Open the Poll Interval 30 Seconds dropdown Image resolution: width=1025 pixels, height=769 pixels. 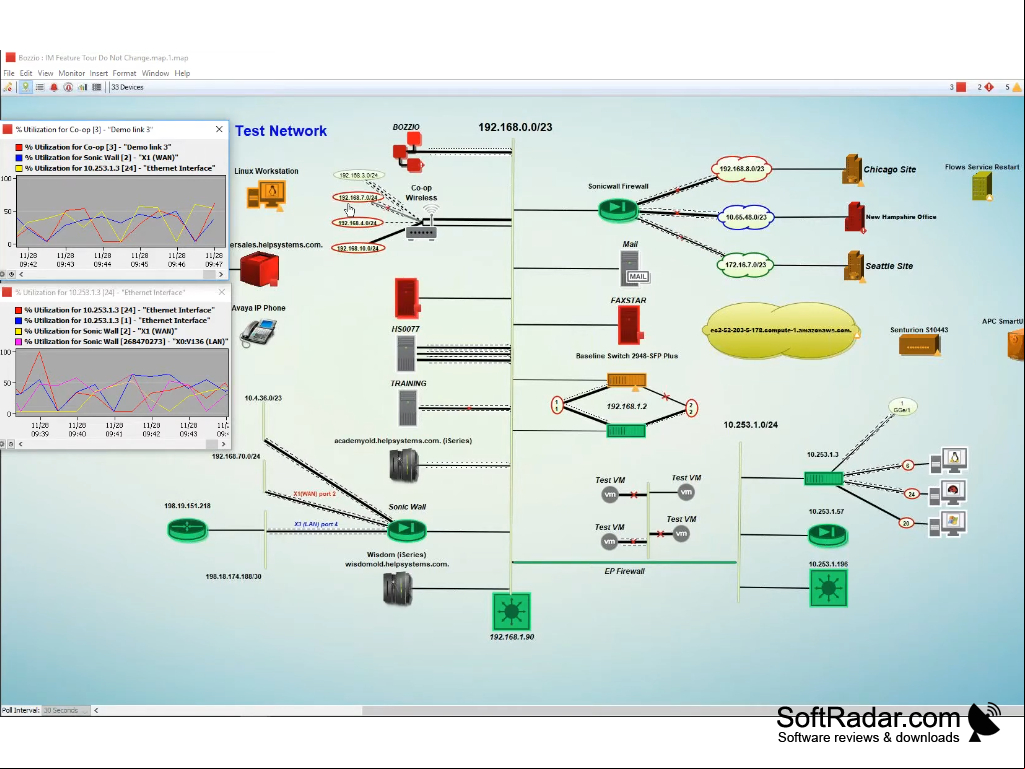(x=65, y=710)
